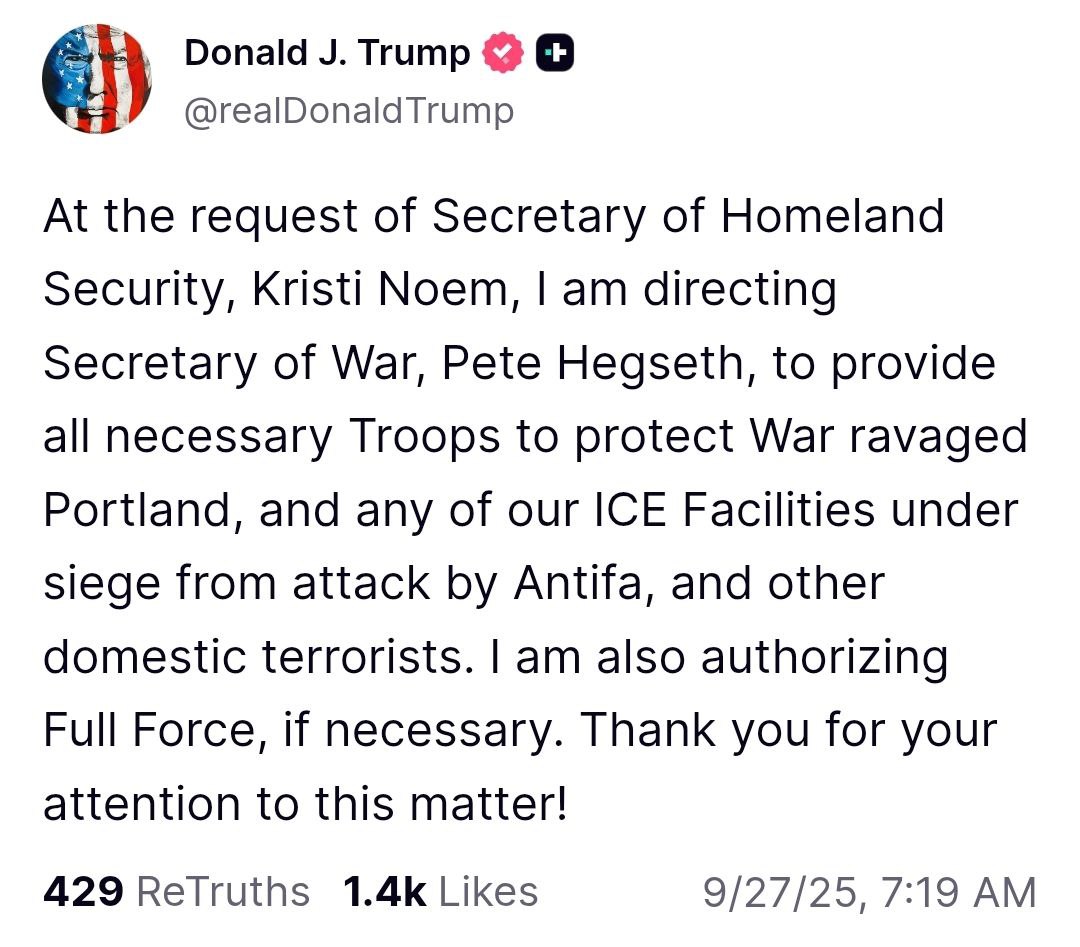Click the Likes label text
1080x947 pixels.
click(x=488, y=891)
